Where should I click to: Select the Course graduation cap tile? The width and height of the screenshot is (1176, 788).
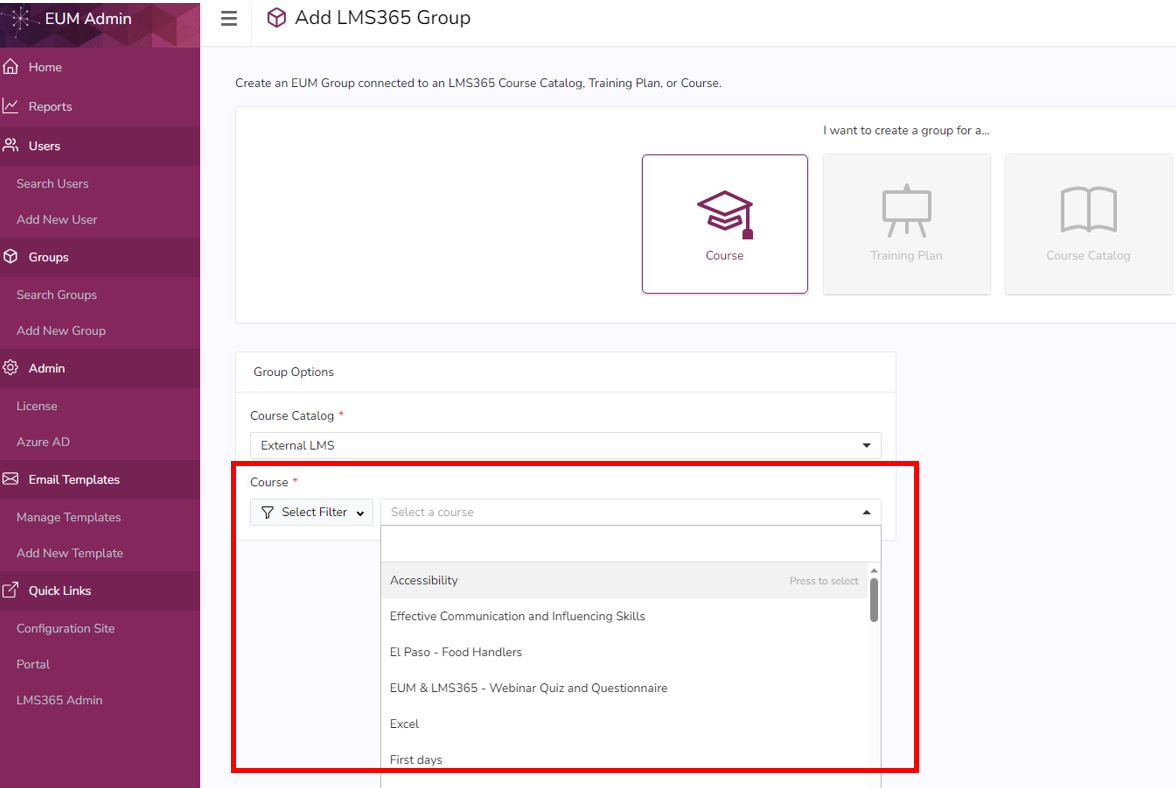coord(724,222)
